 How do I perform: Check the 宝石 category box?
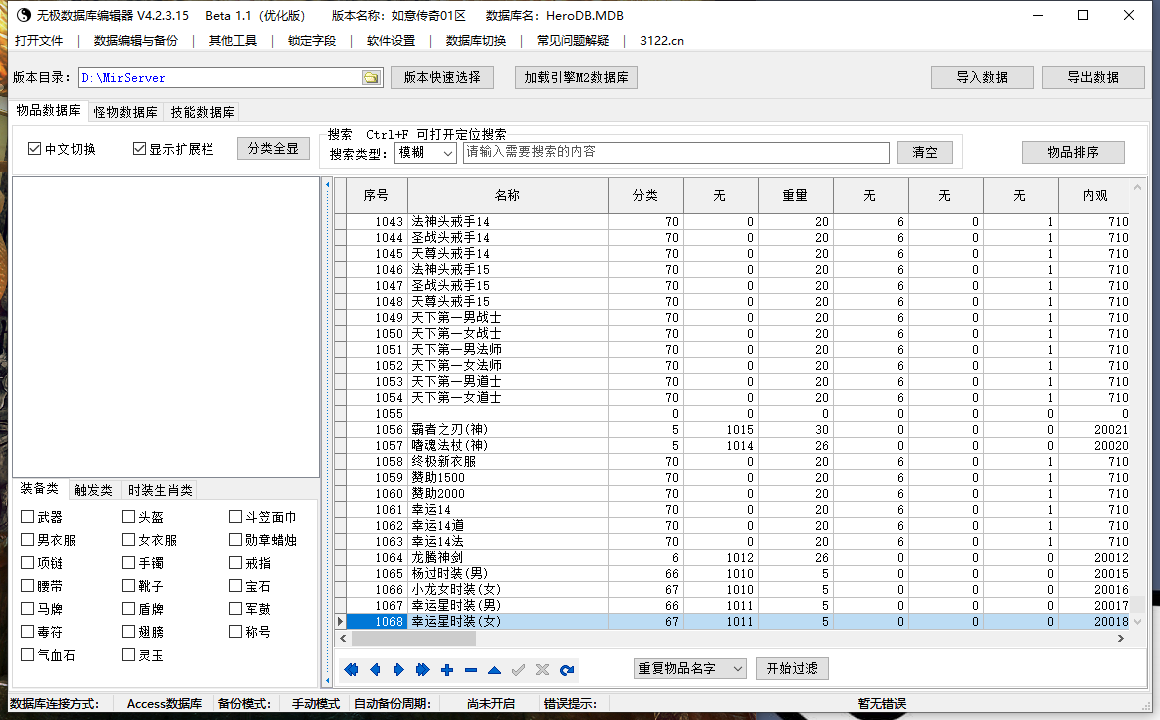click(x=235, y=585)
